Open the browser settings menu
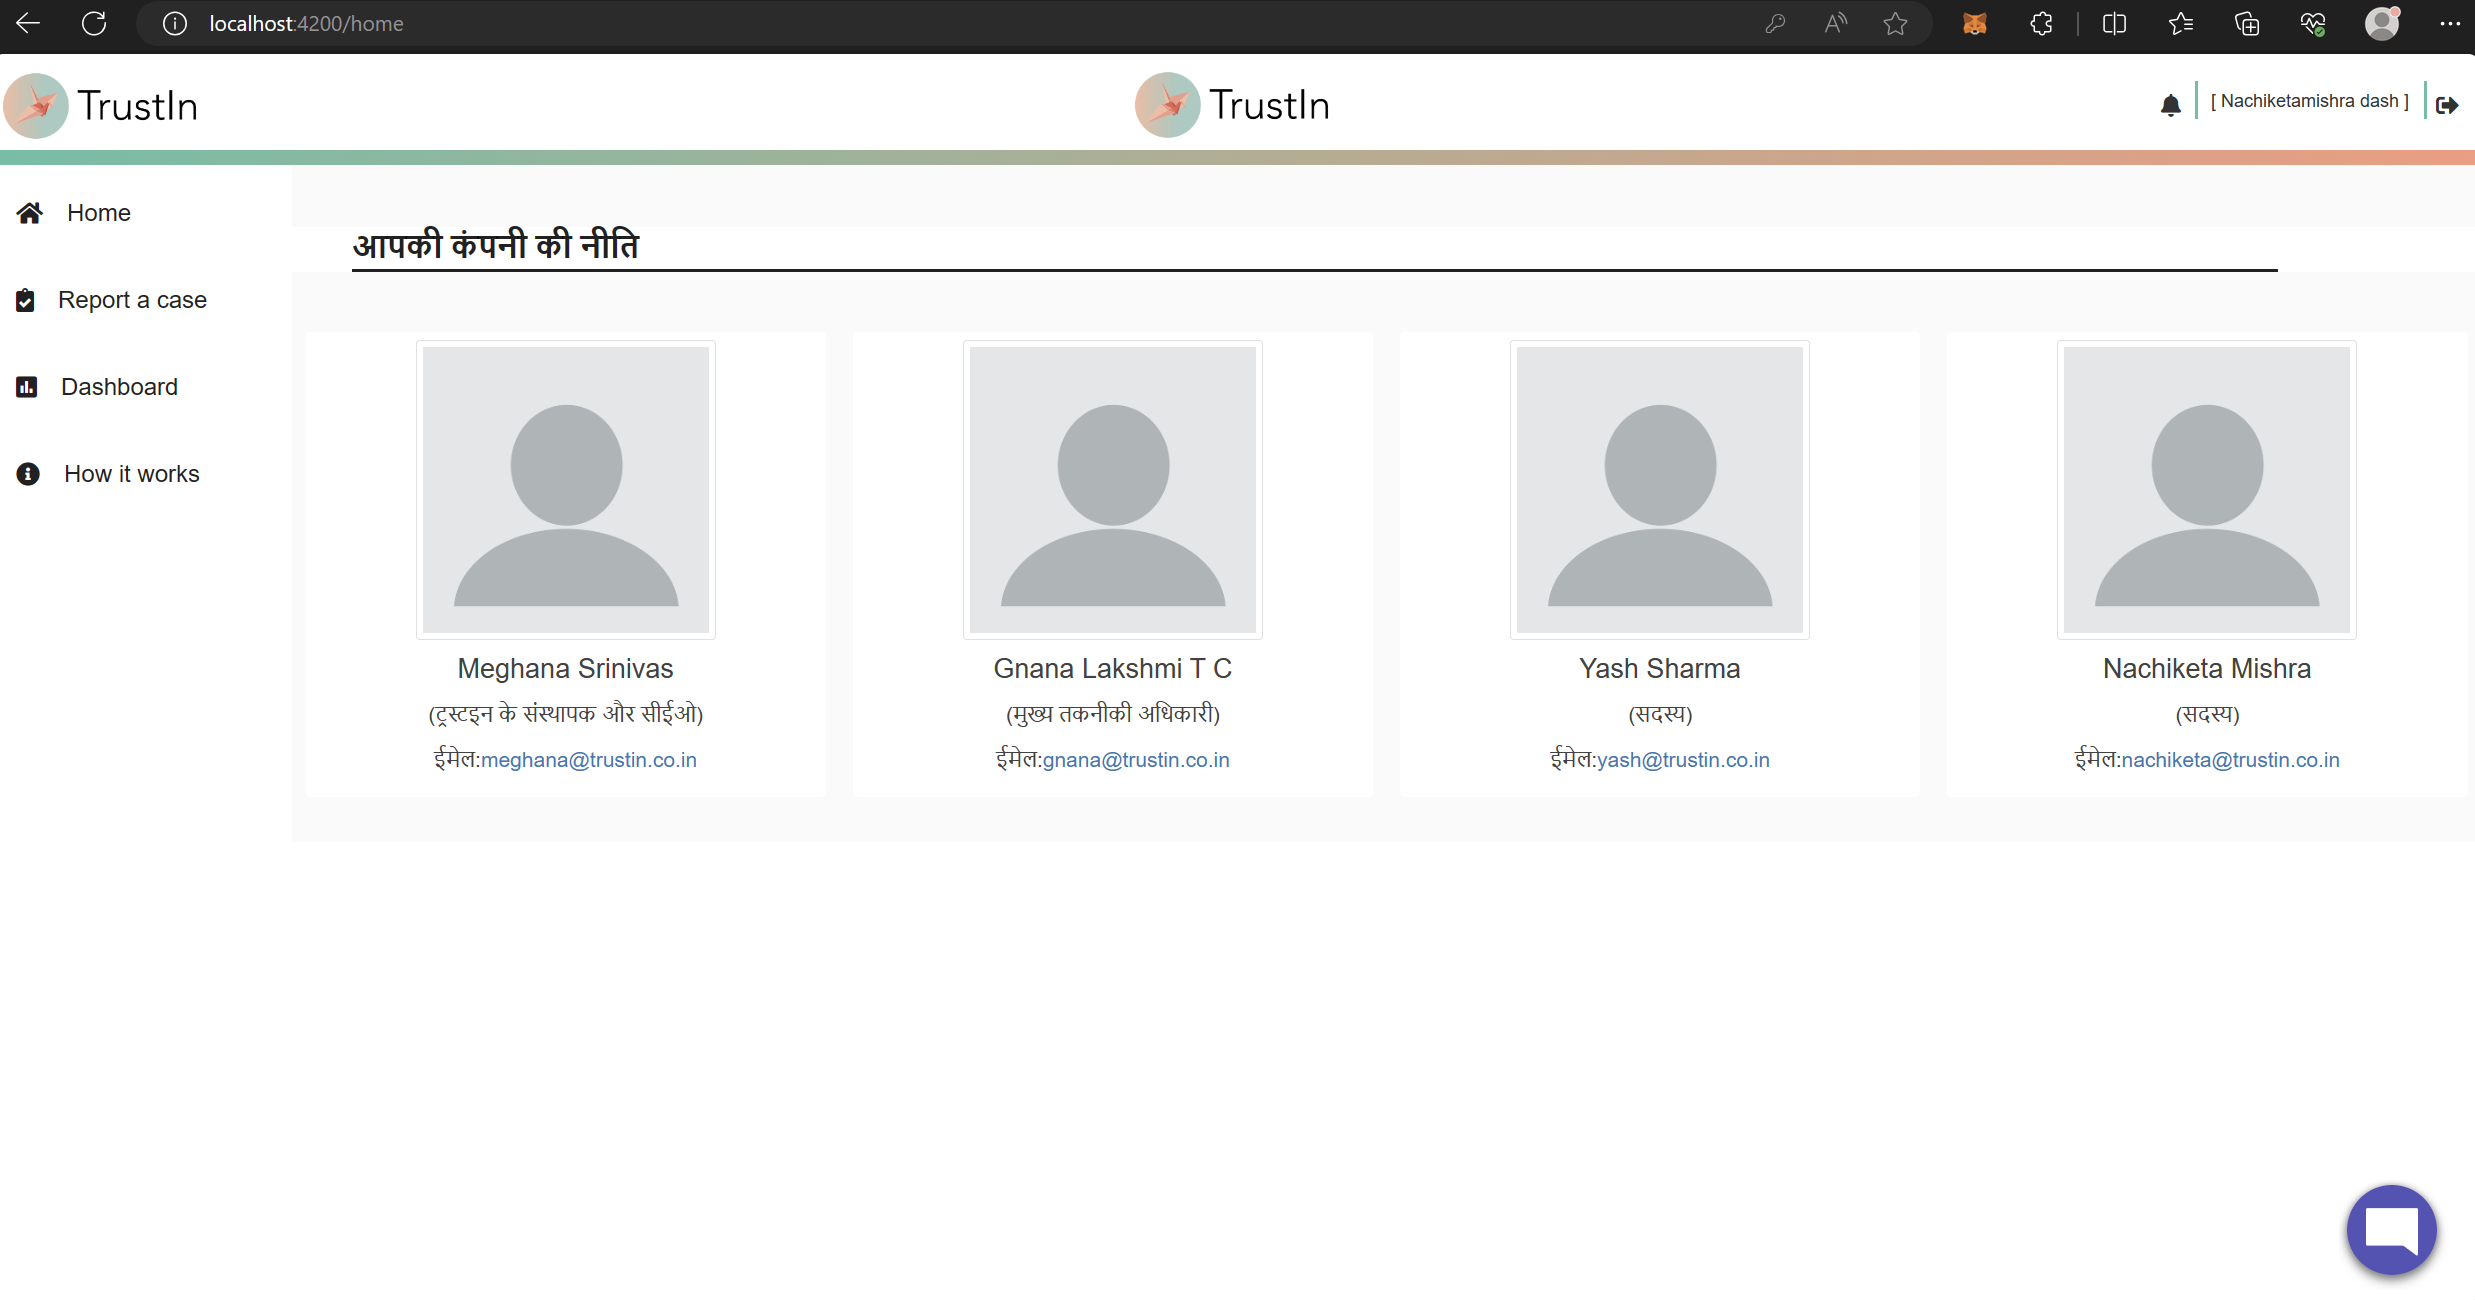 point(2450,23)
